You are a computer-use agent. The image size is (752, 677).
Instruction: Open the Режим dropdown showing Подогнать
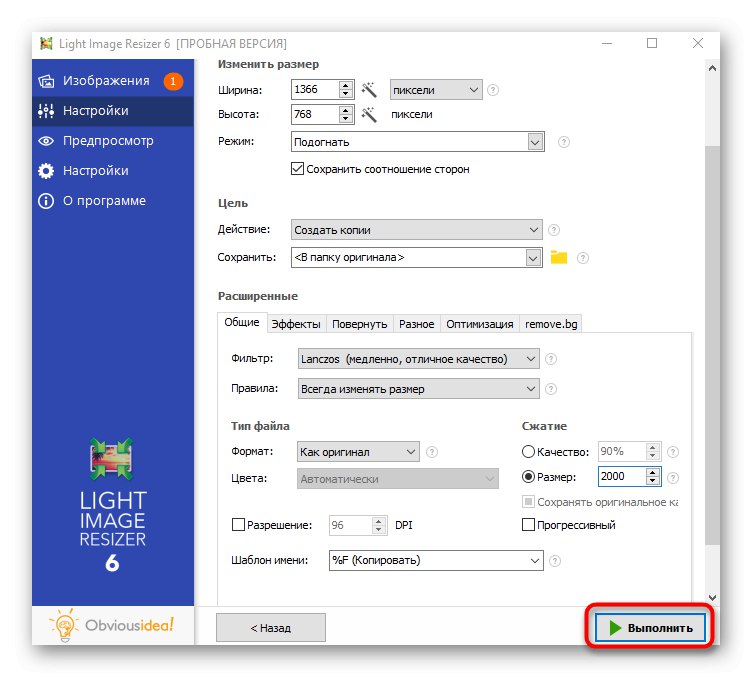coord(417,142)
